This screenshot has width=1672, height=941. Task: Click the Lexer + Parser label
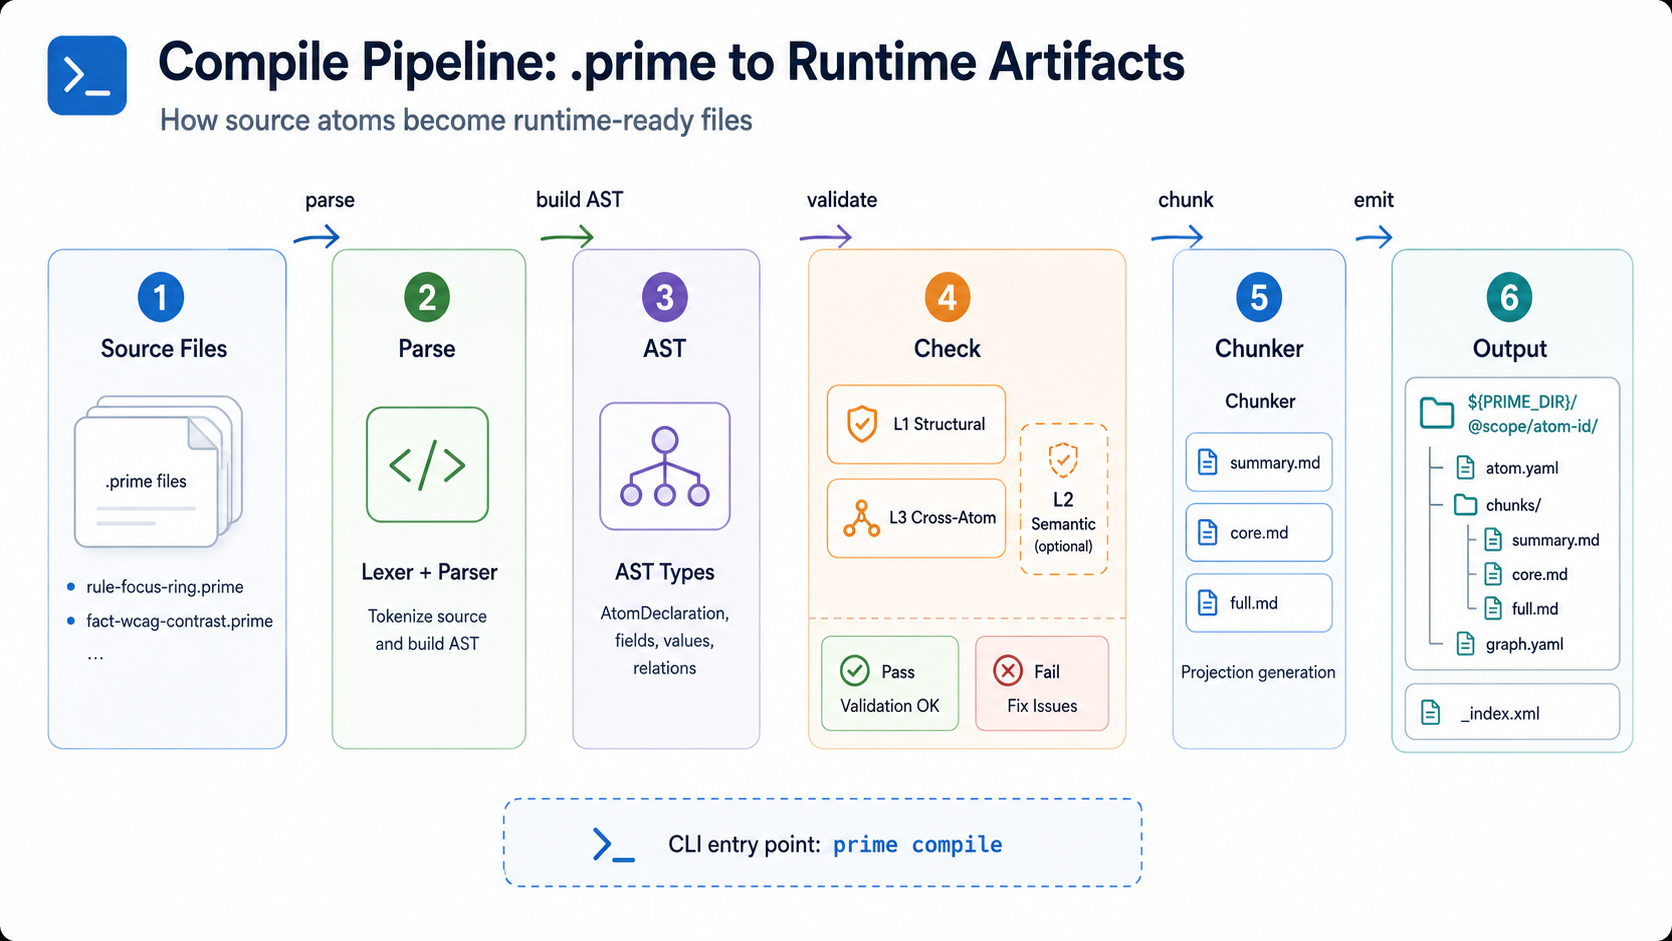(x=429, y=572)
